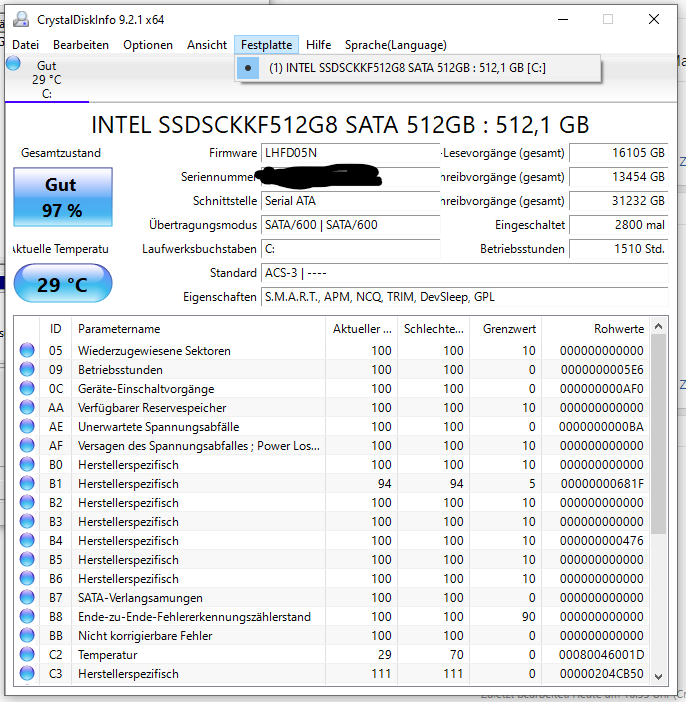Click the Übertragungsmodus SATA/600 field
This screenshot has height=702, width=686.
351,225
